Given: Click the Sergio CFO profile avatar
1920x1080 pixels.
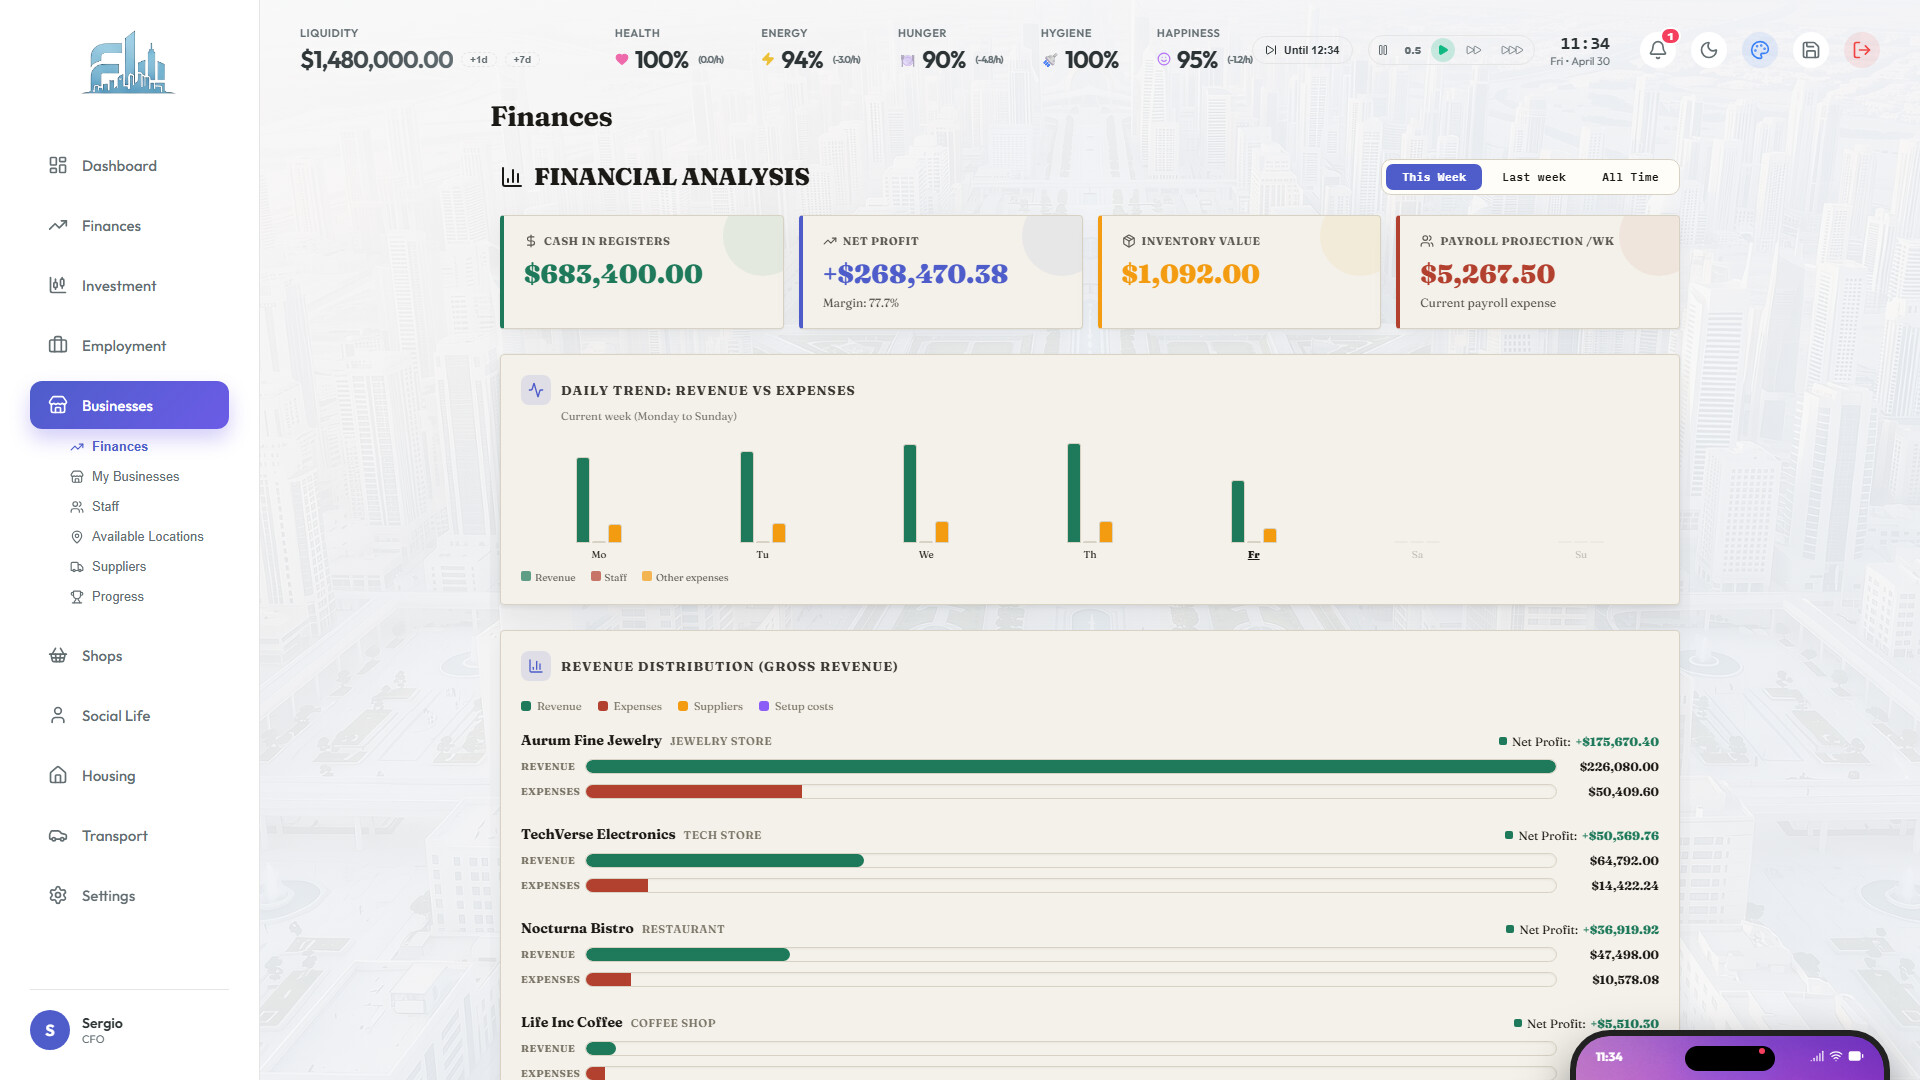Looking at the screenshot, I should click(x=50, y=1030).
